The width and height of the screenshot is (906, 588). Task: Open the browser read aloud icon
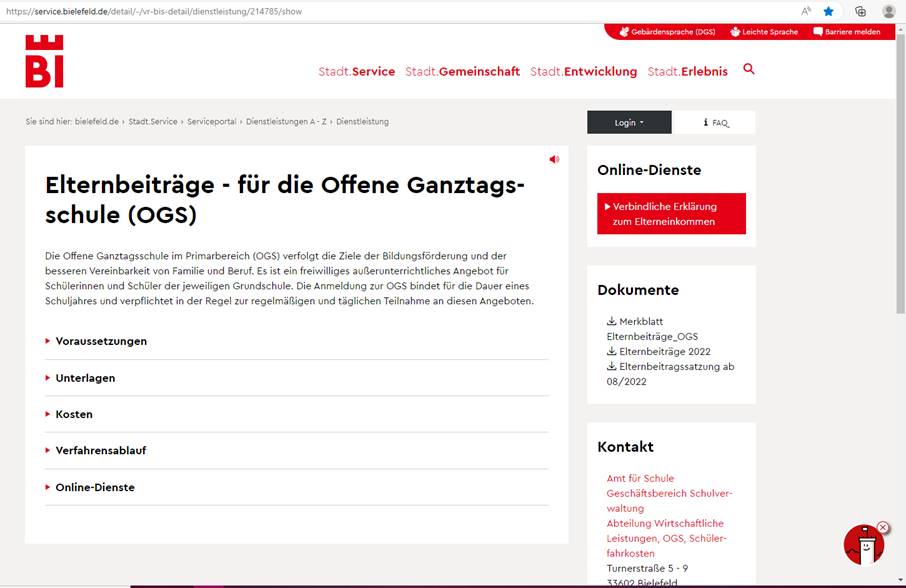[806, 11]
